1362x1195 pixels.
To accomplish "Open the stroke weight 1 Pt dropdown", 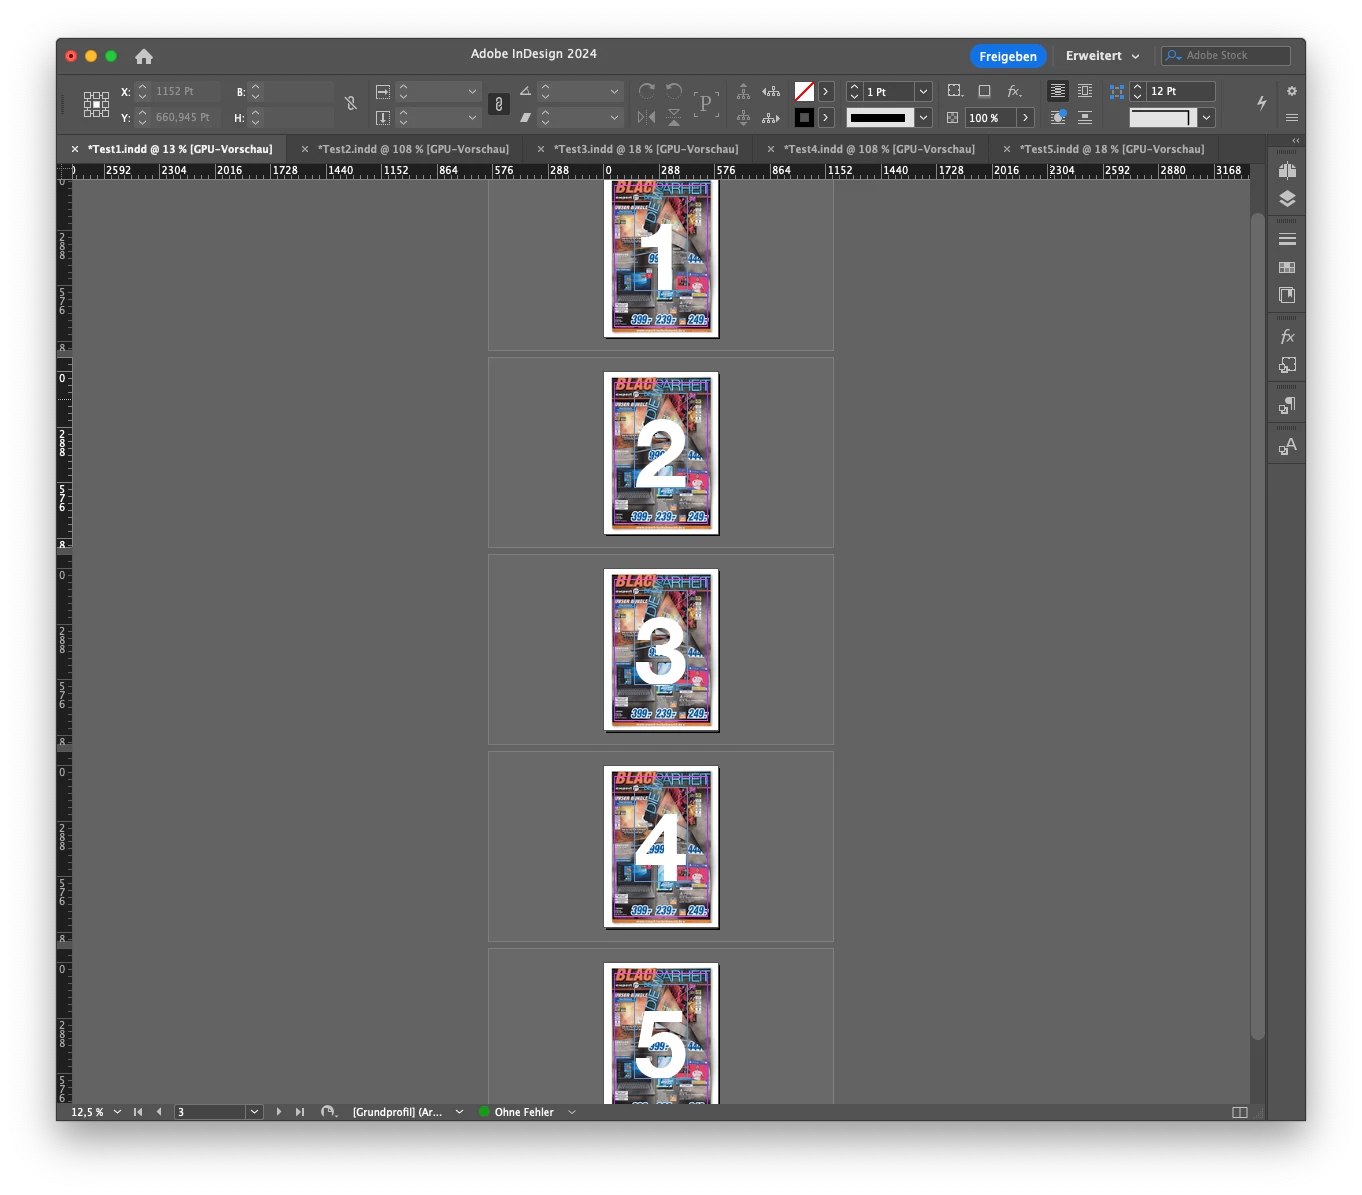I will 923,91.
